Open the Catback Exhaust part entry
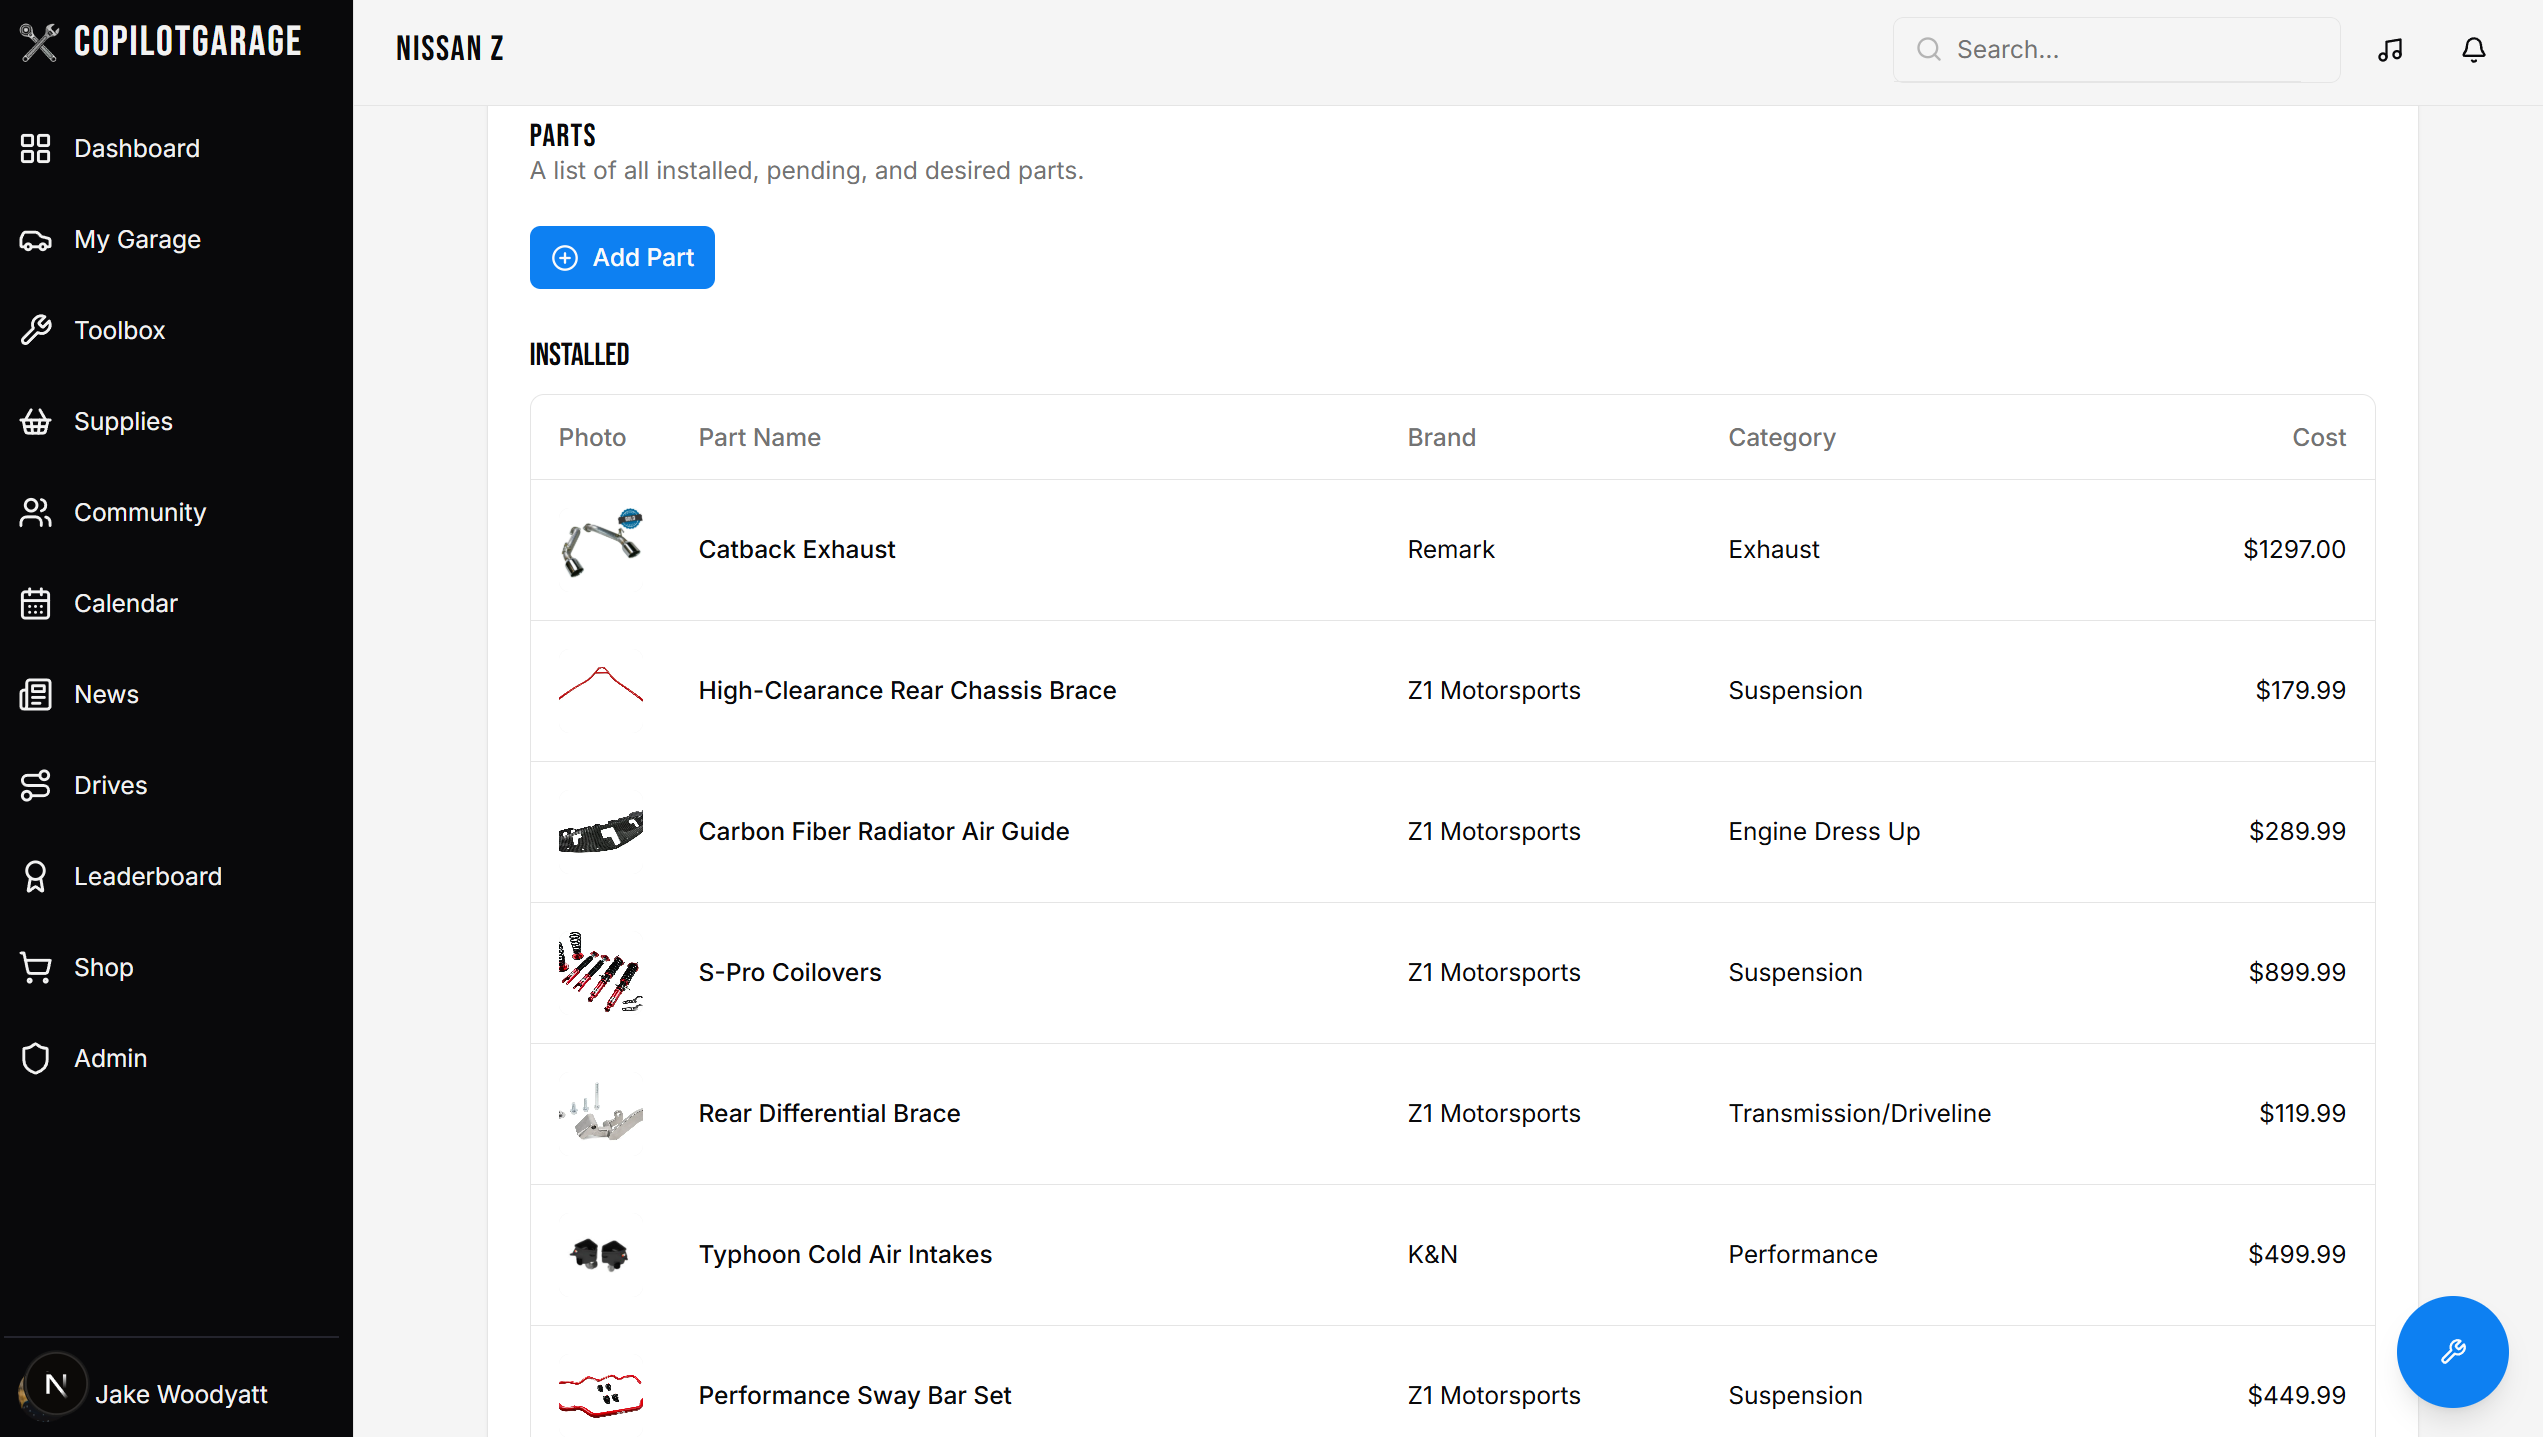Image resolution: width=2543 pixels, height=1437 pixels. click(796, 550)
